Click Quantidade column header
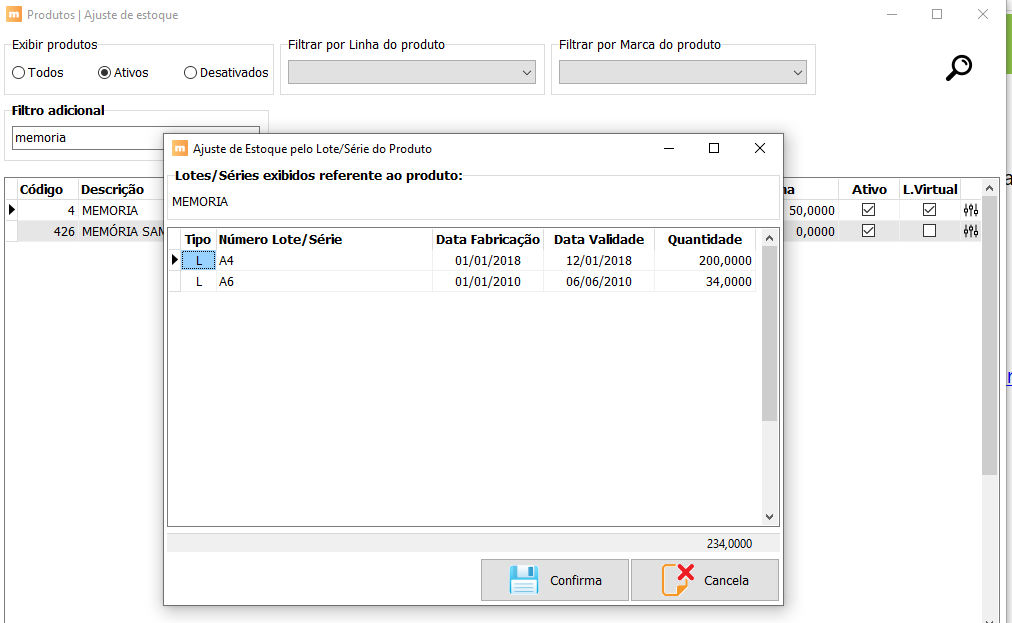 point(705,240)
